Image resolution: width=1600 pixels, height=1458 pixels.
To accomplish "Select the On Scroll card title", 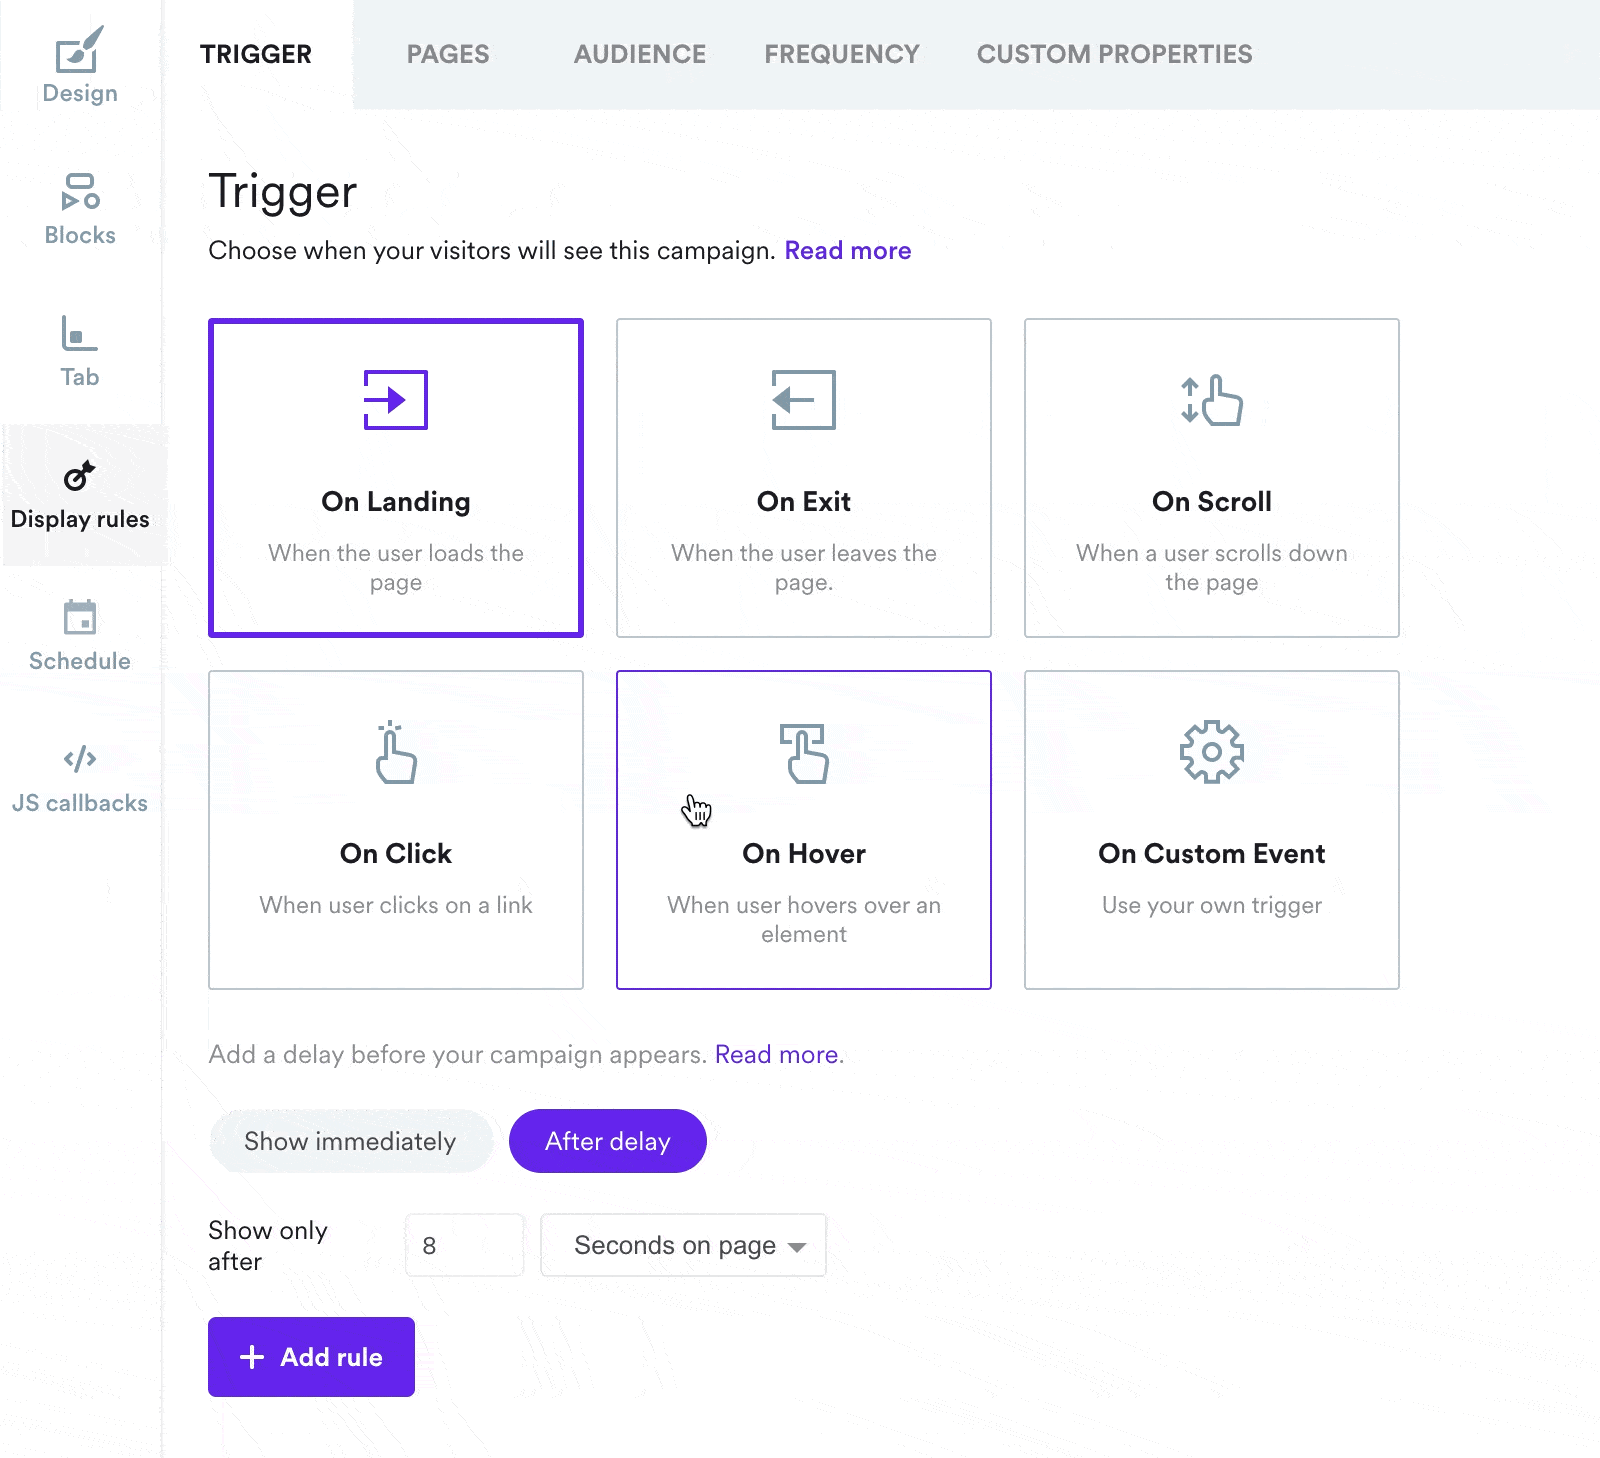I will [1212, 502].
